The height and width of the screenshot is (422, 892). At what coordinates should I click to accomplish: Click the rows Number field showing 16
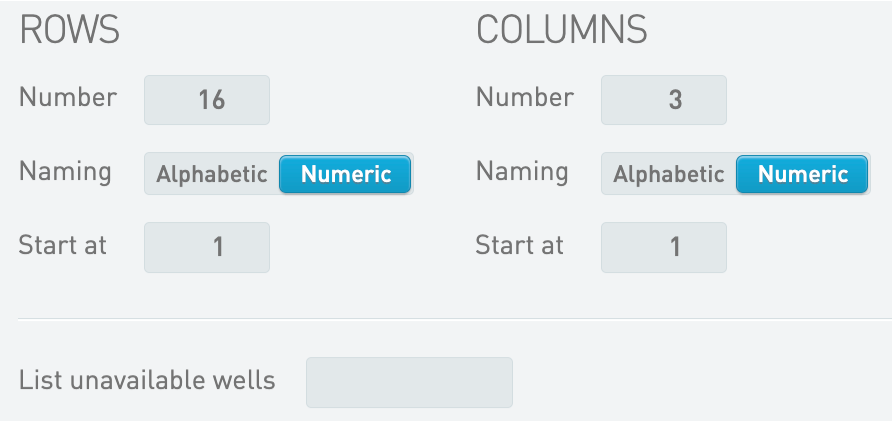207,100
